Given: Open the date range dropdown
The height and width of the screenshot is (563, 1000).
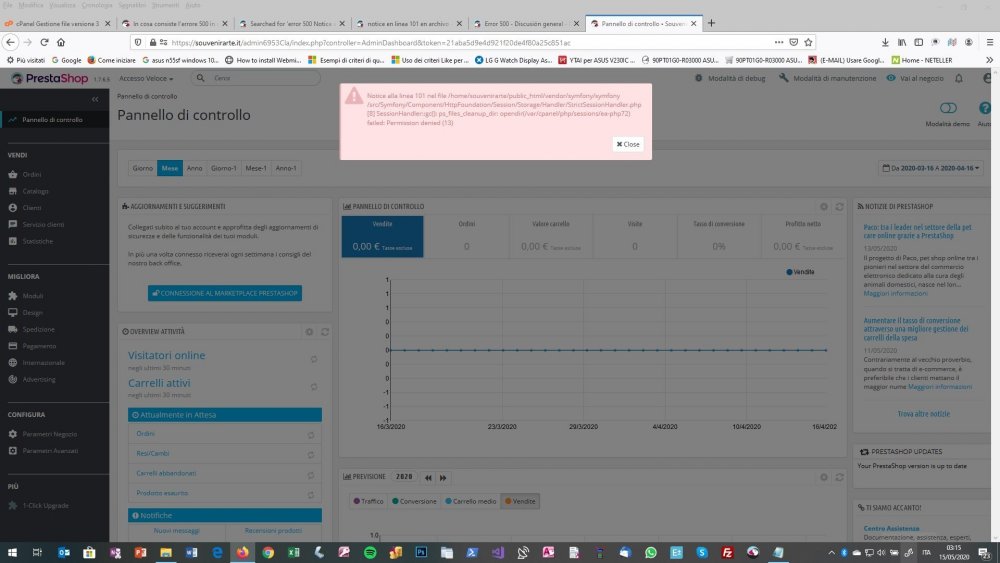Looking at the screenshot, I should click(x=930, y=168).
